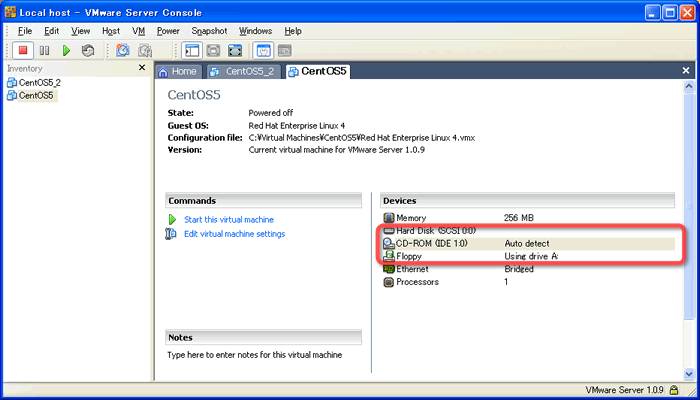Click the green play icon beside Start this virtual machine
700x400 pixels.
coord(172,220)
